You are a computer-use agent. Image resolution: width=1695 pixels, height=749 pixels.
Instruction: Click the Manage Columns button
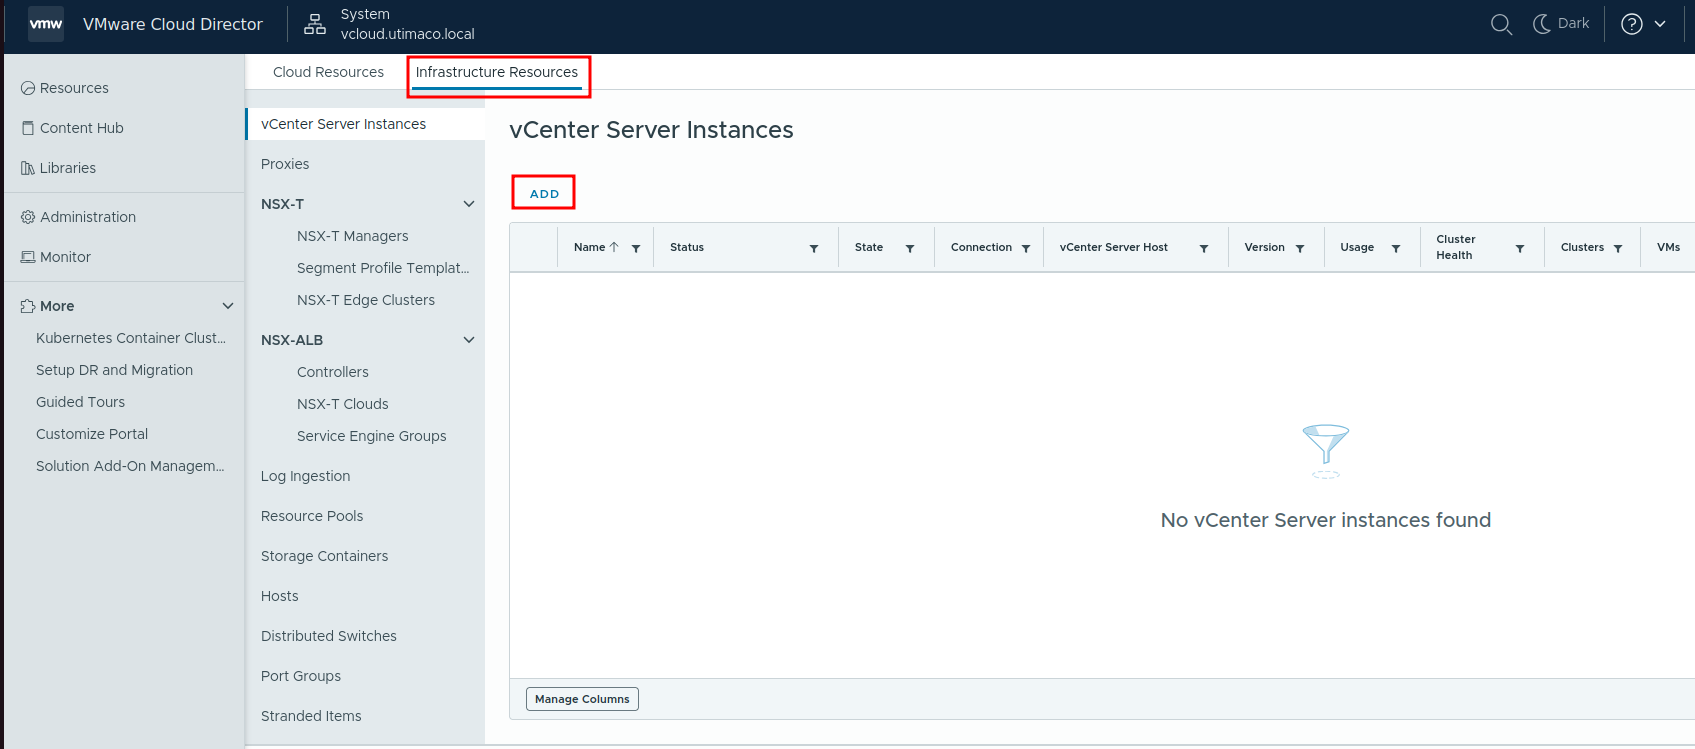pos(582,699)
